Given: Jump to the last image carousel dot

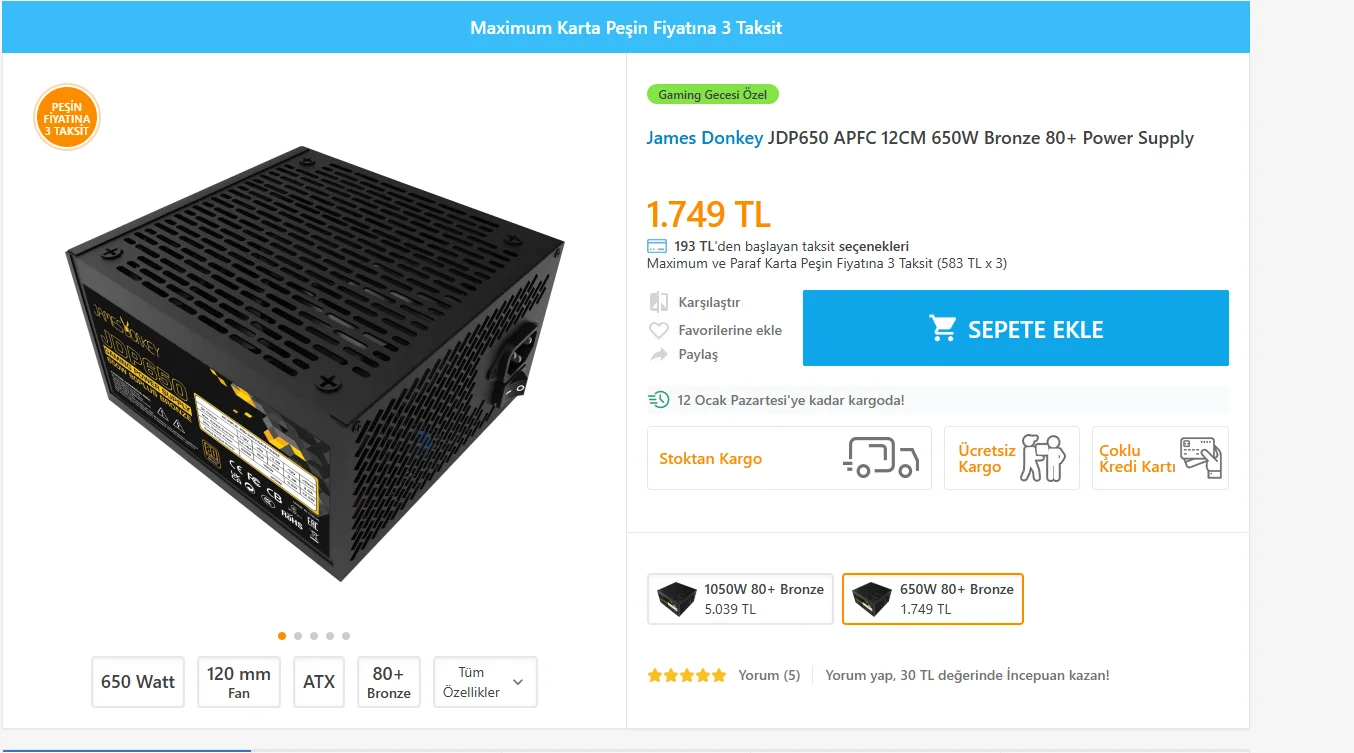Looking at the screenshot, I should click(346, 636).
